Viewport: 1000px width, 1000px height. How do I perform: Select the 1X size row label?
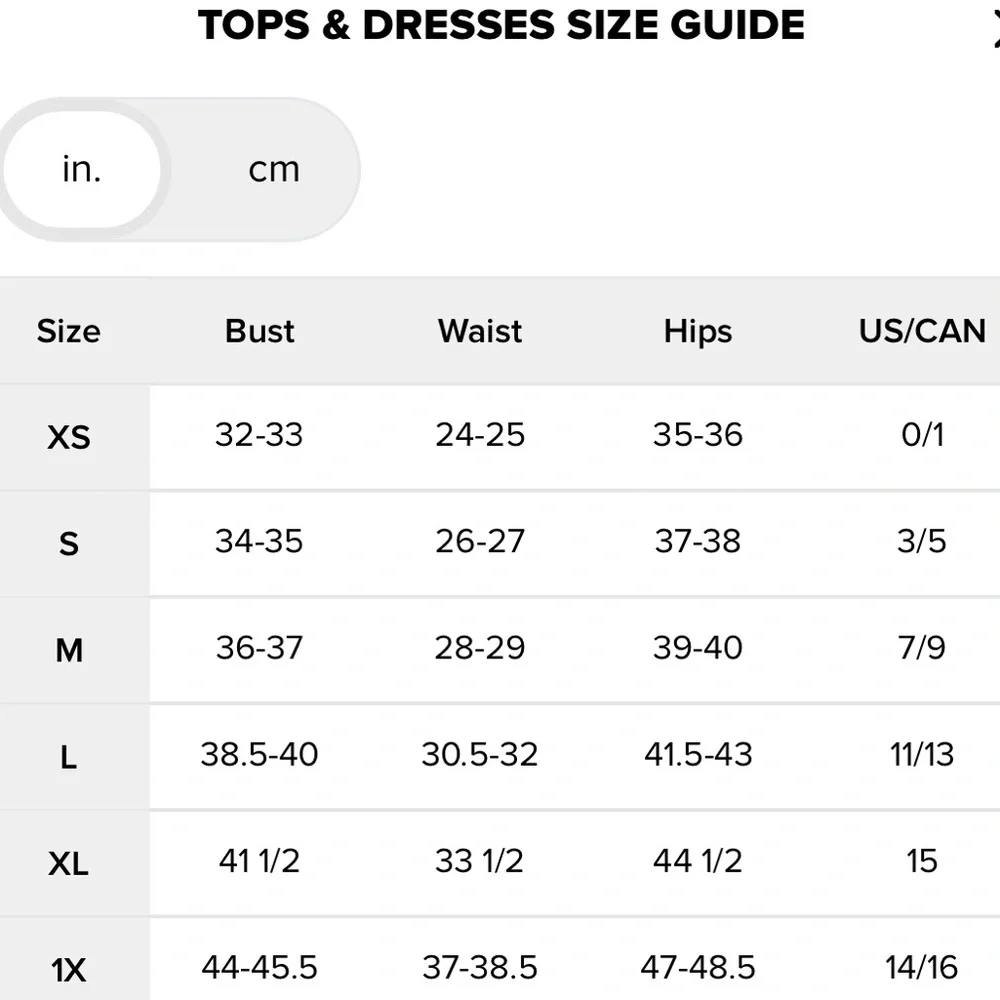click(x=69, y=969)
